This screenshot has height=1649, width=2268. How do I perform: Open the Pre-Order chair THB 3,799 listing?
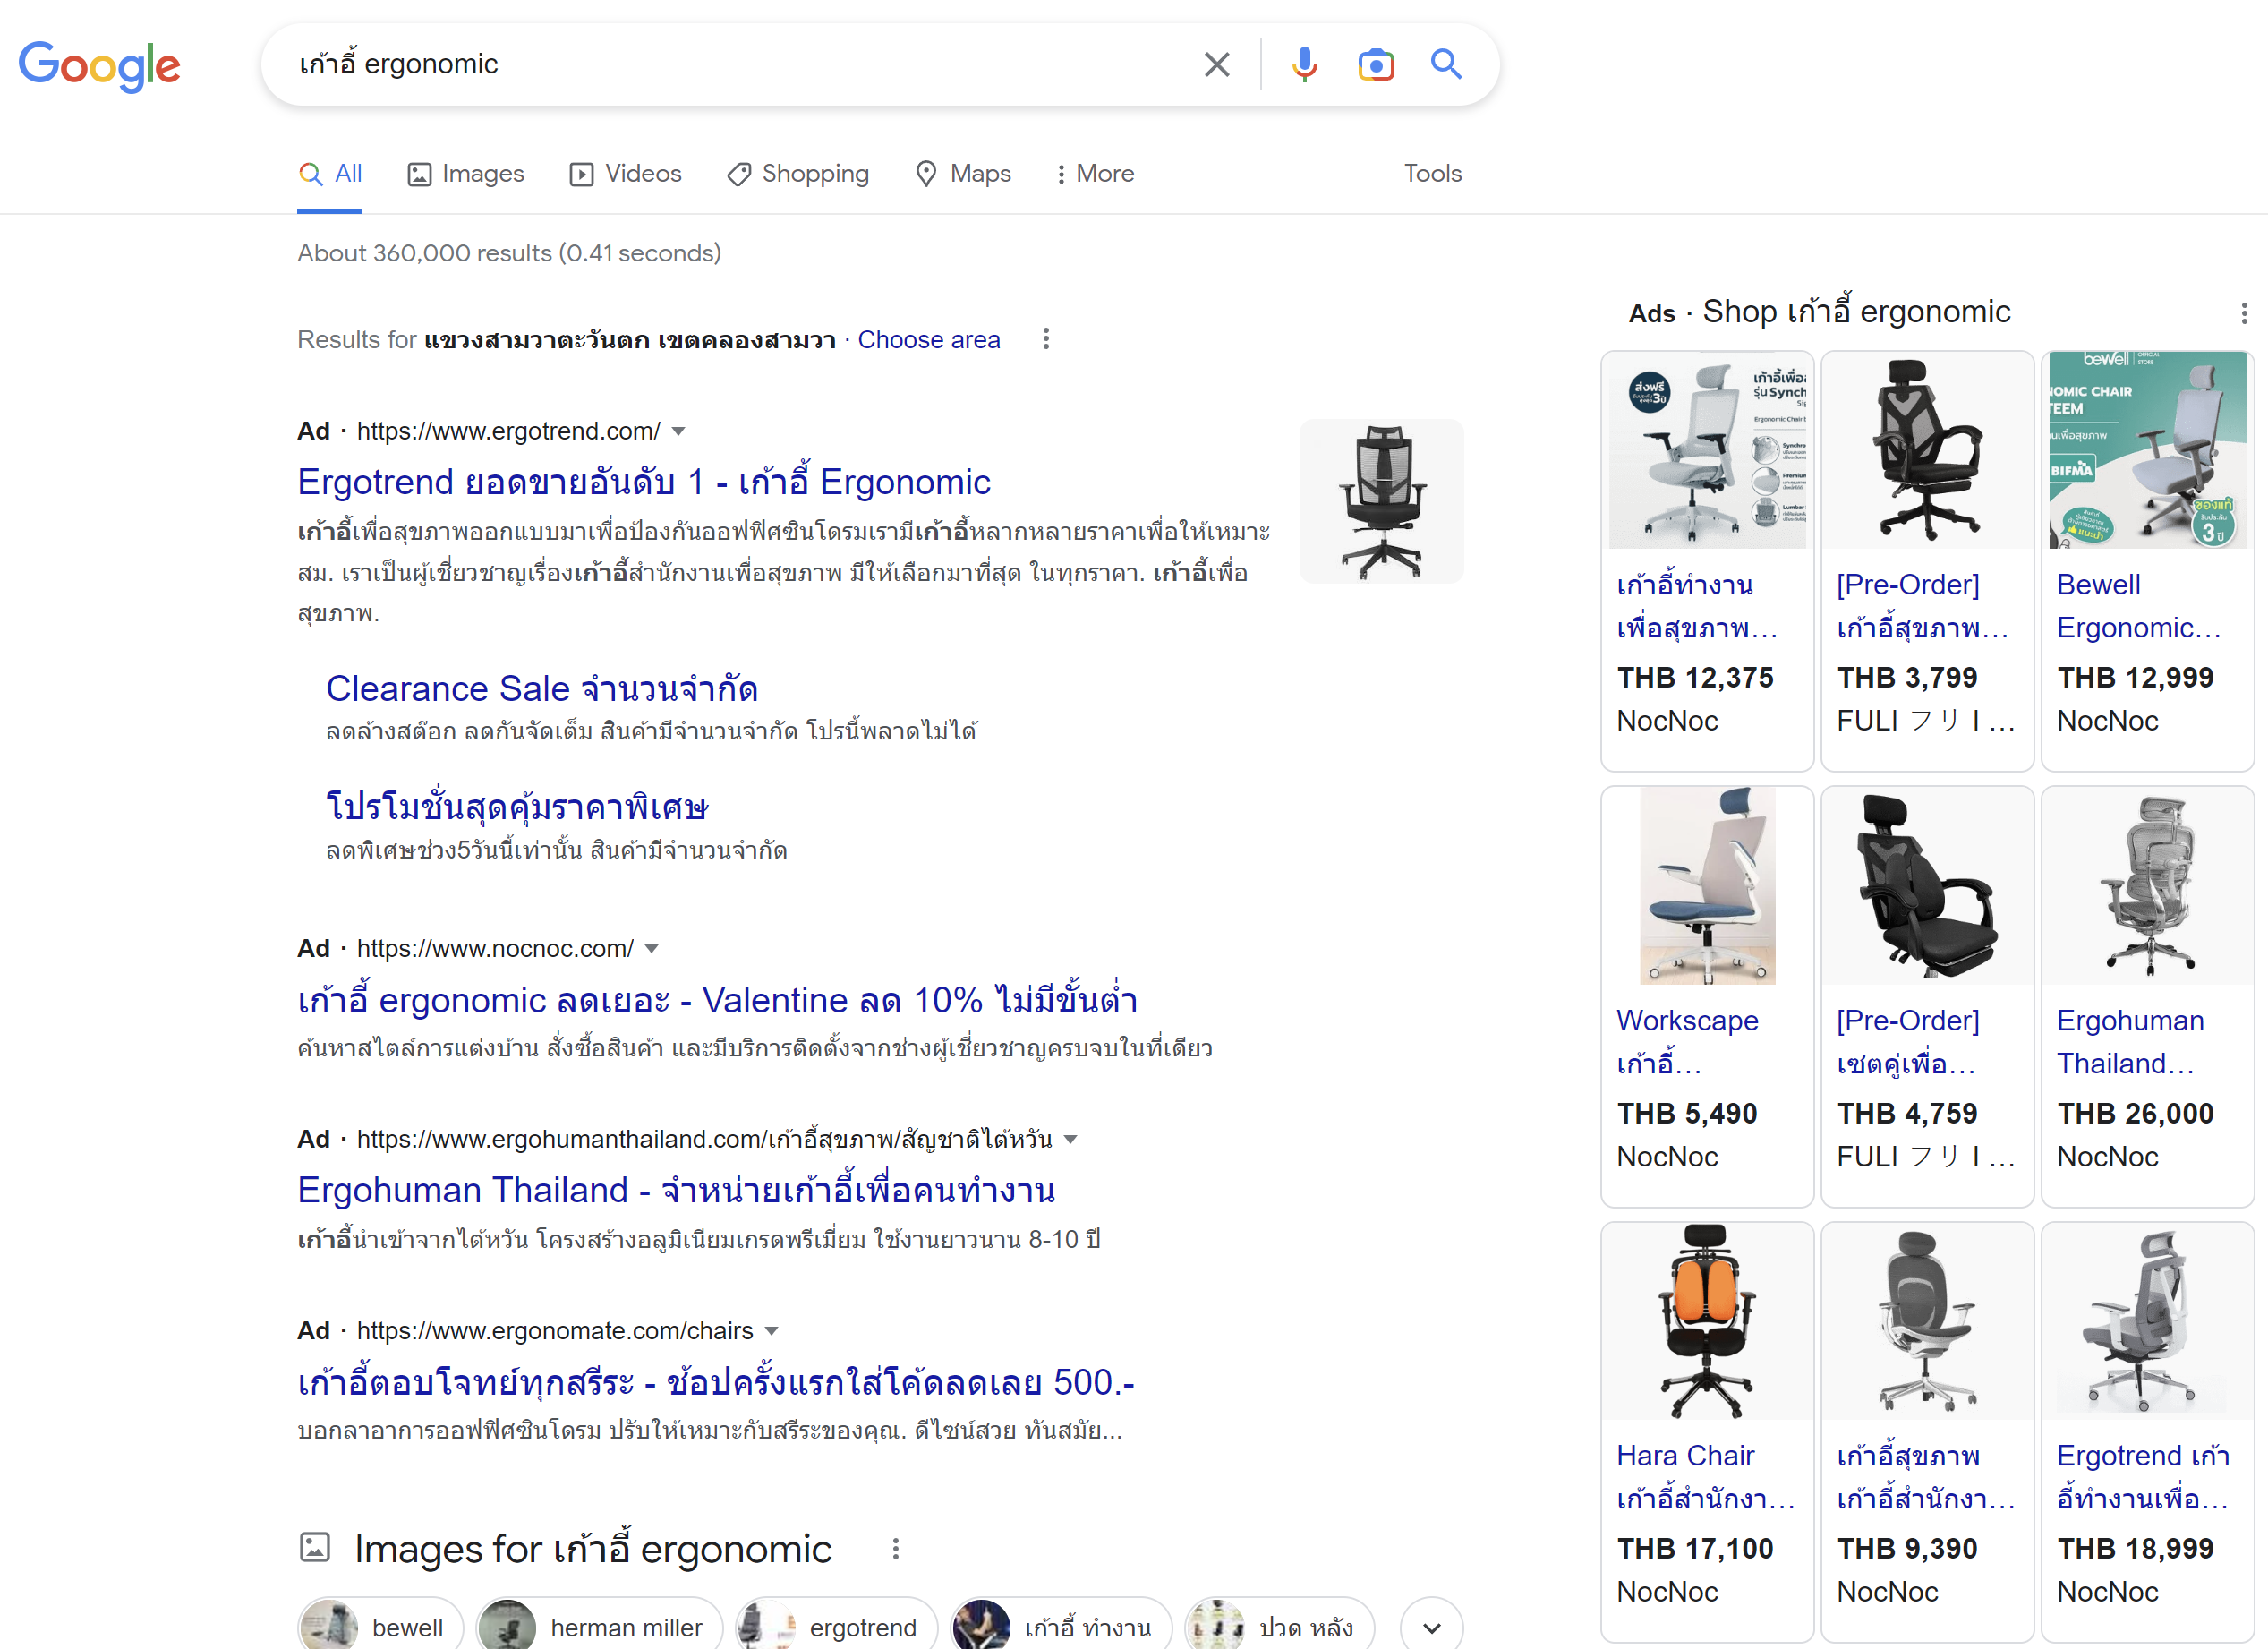click(x=1922, y=606)
